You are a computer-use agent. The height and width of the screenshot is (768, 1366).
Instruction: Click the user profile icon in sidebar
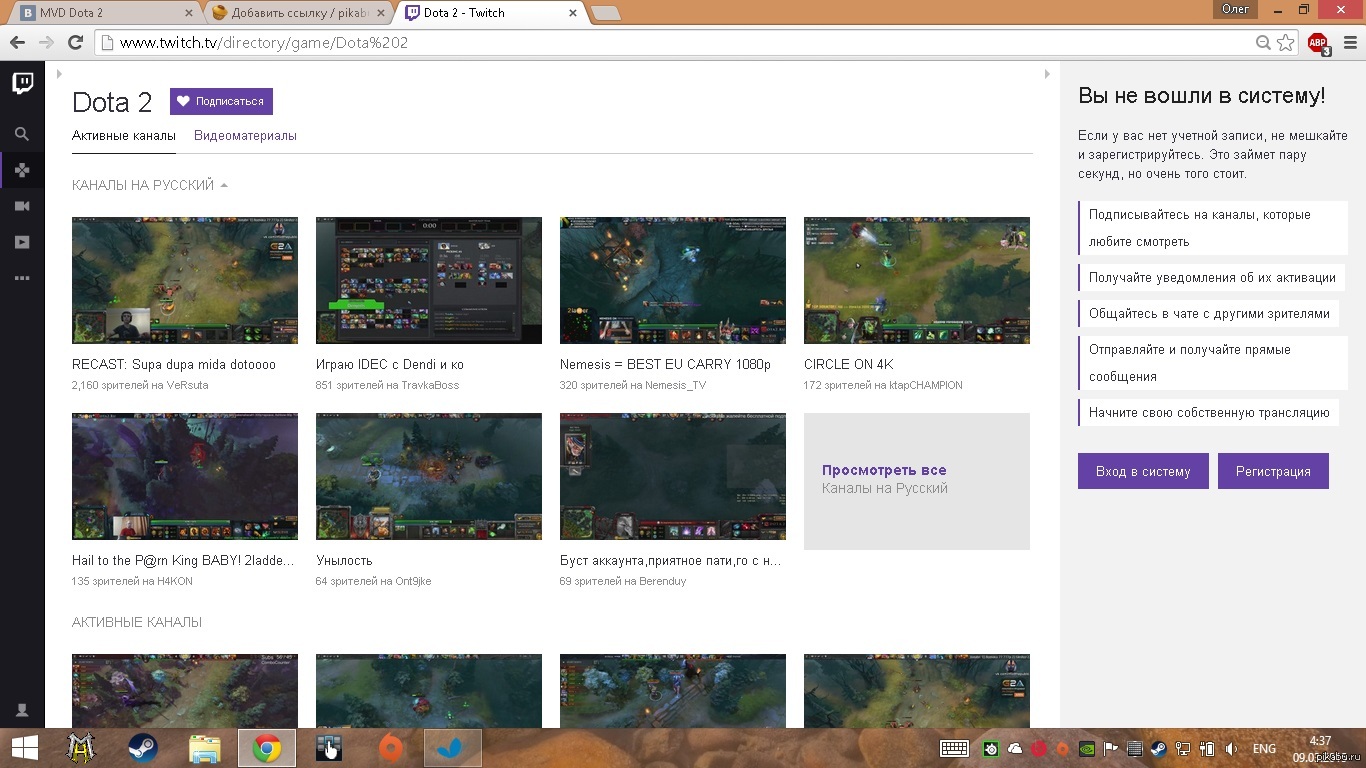pos(22,710)
